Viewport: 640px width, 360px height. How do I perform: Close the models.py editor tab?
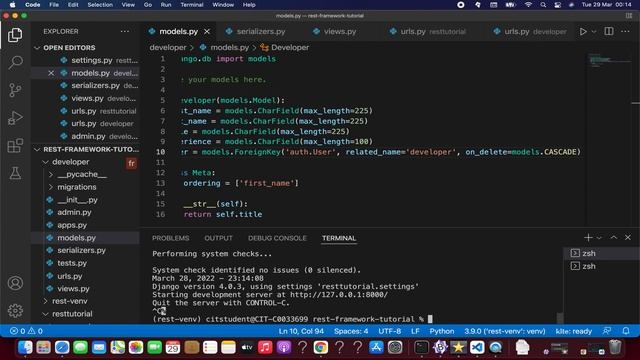click(x=207, y=31)
